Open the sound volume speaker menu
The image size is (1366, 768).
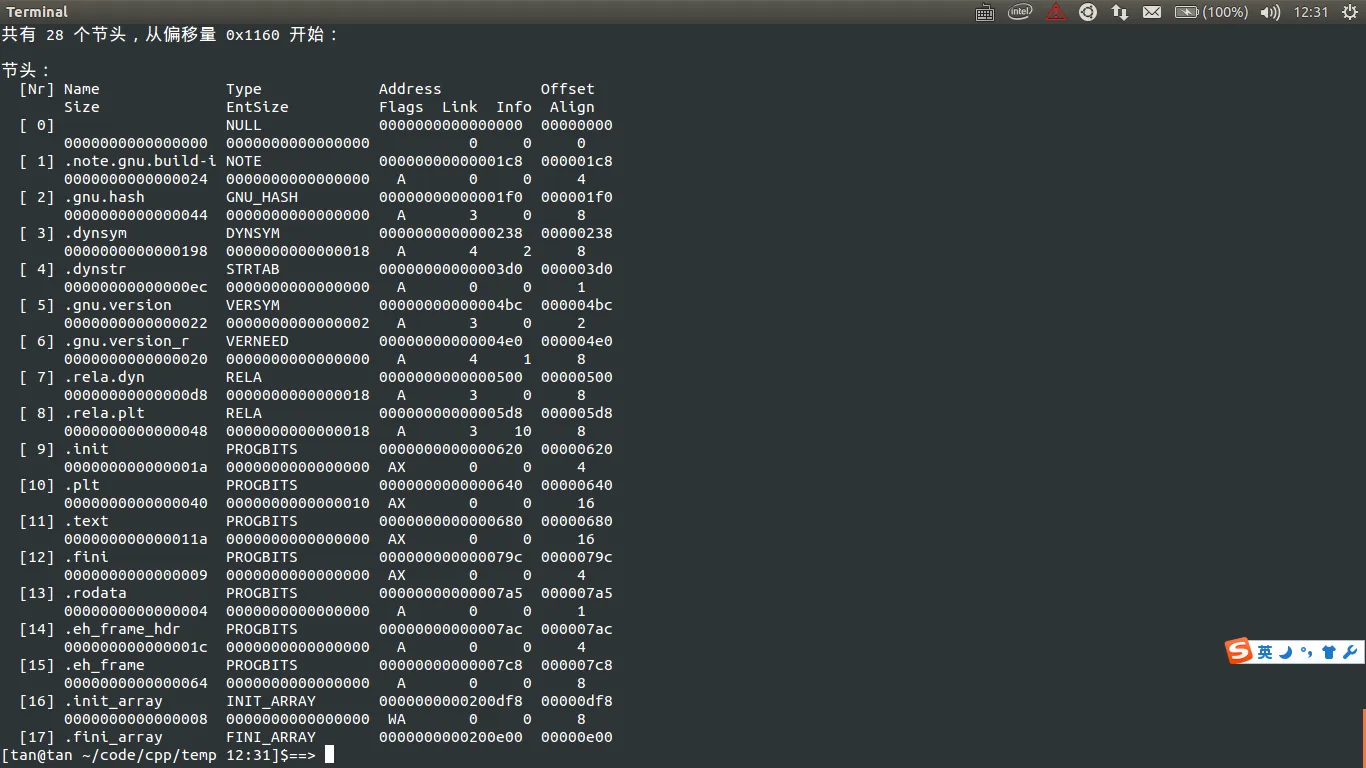1270,12
